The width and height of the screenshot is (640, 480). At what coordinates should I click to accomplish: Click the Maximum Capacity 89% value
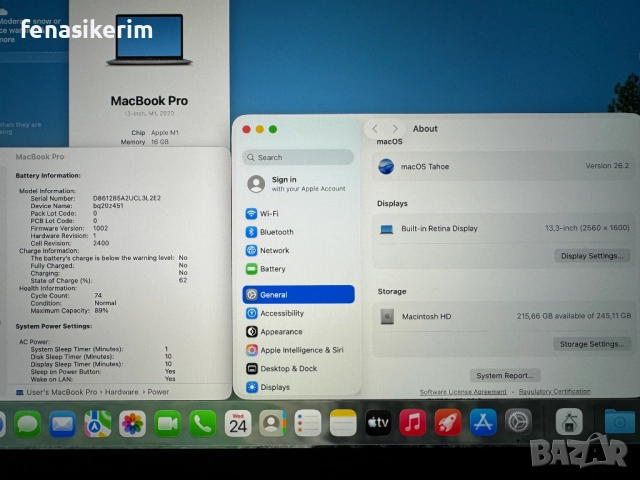click(x=101, y=311)
